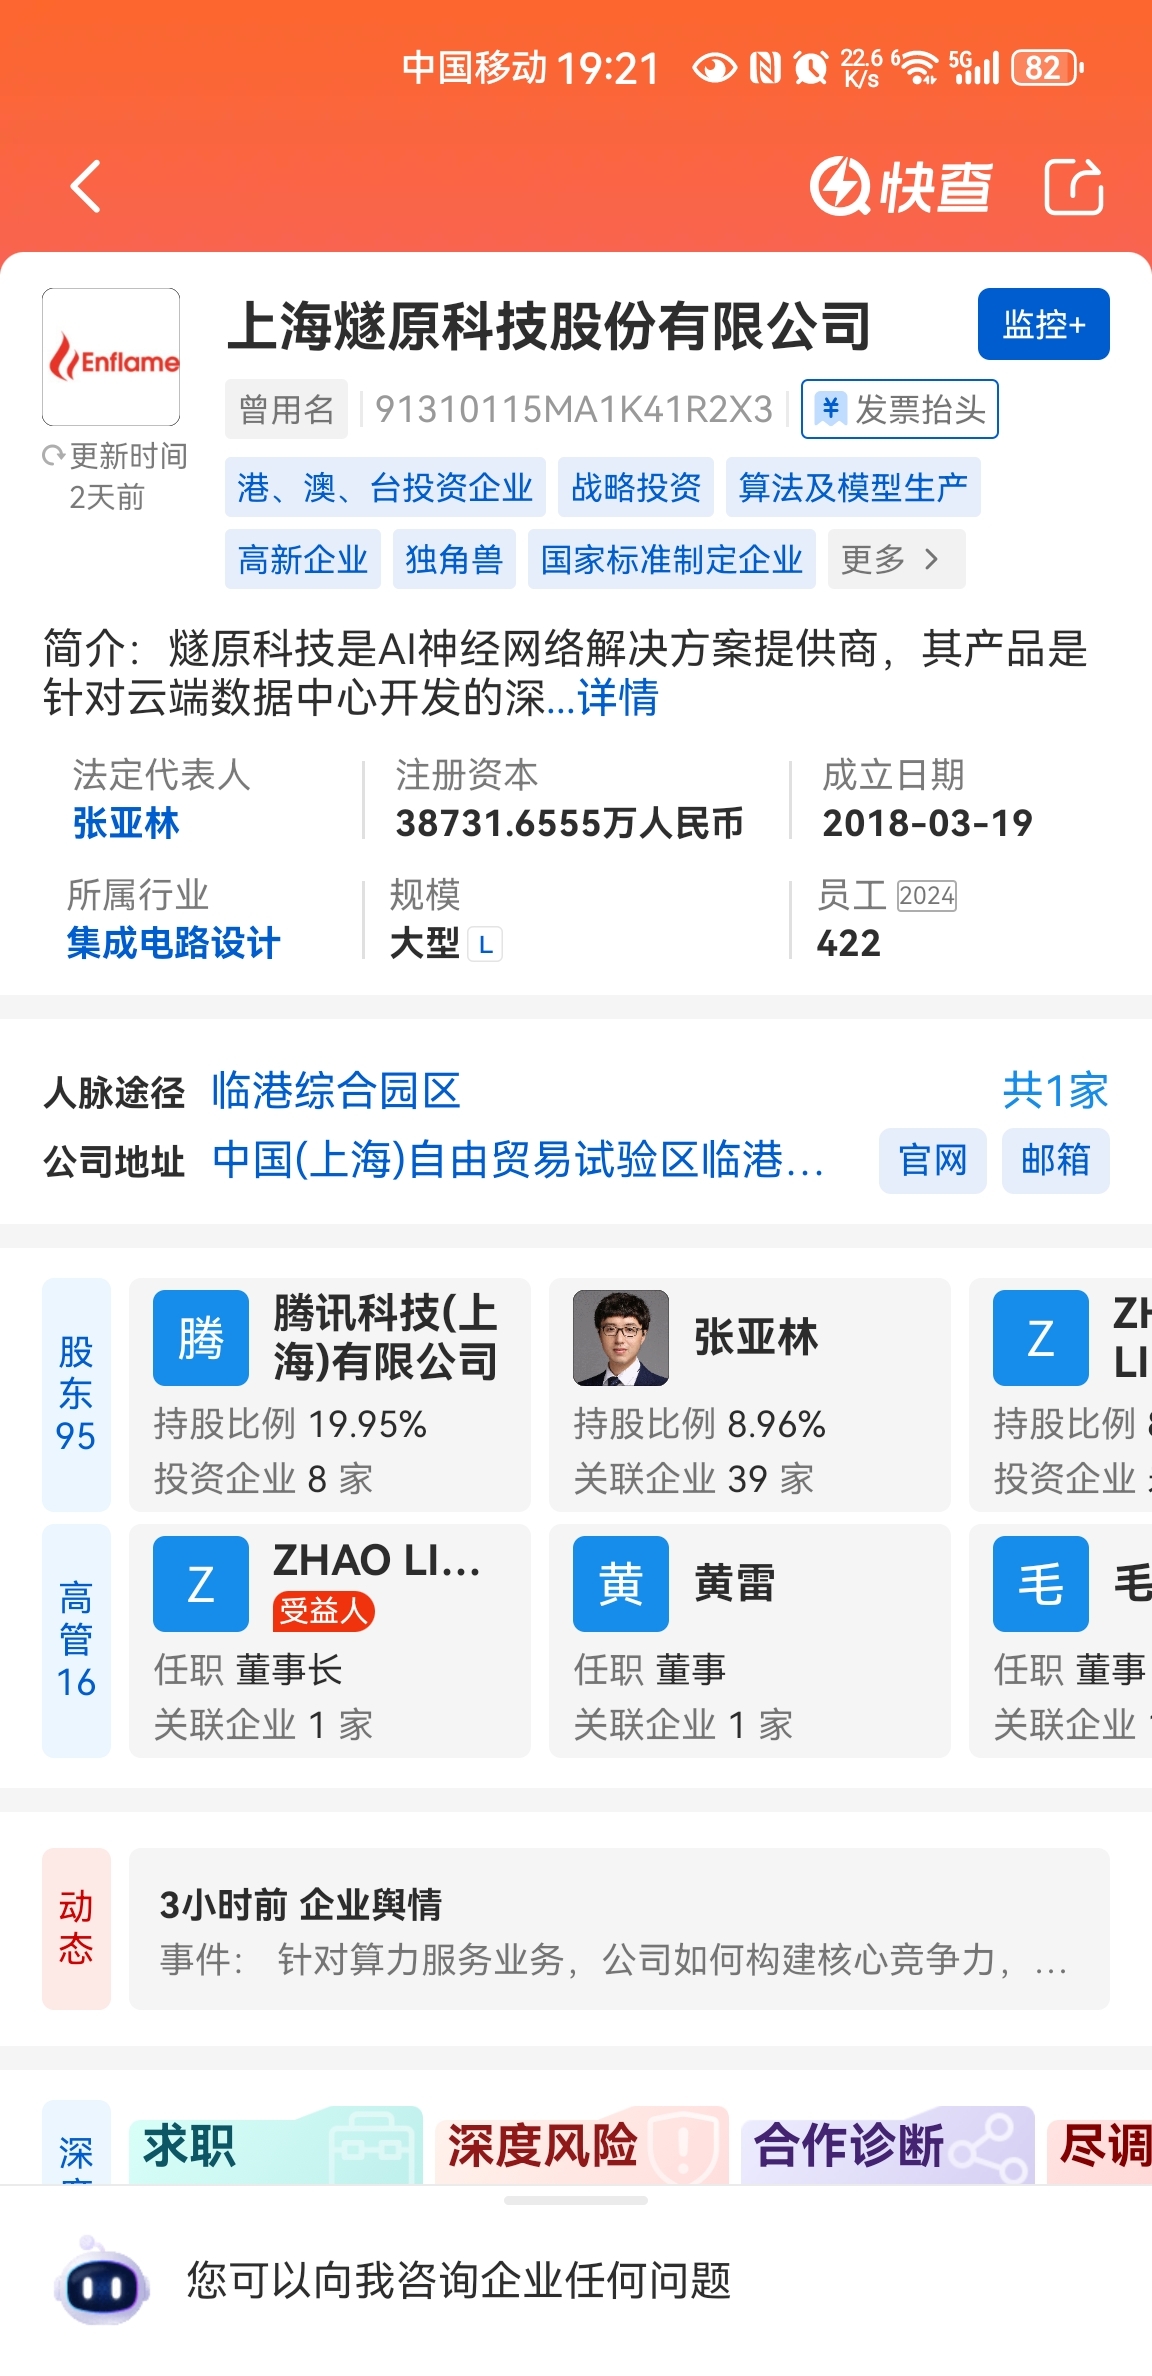Select tag 独角兽
The height and width of the screenshot is (2376, 1152).
[x=454, y=559]
